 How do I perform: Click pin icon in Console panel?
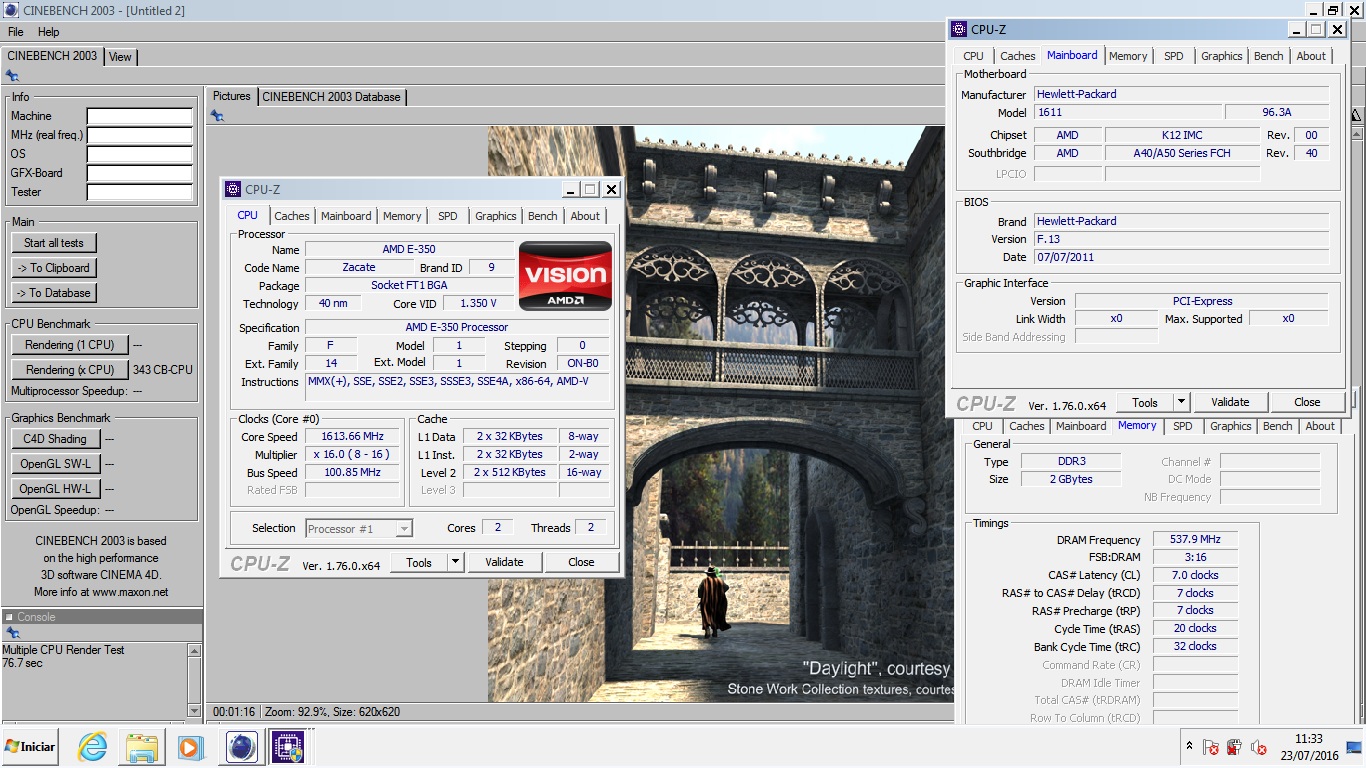(x=12, y=633)
